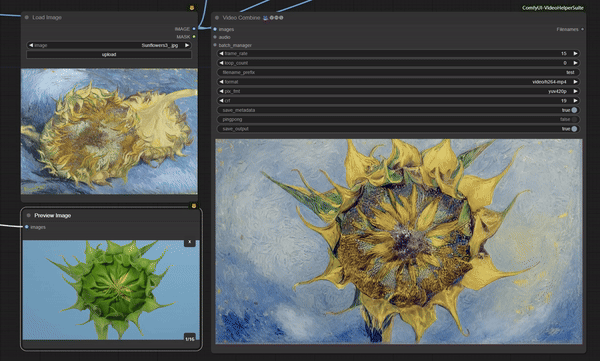600x361 pixels.
Task: Open the format list showing video/h264-mp4
Action: [398, 82]
